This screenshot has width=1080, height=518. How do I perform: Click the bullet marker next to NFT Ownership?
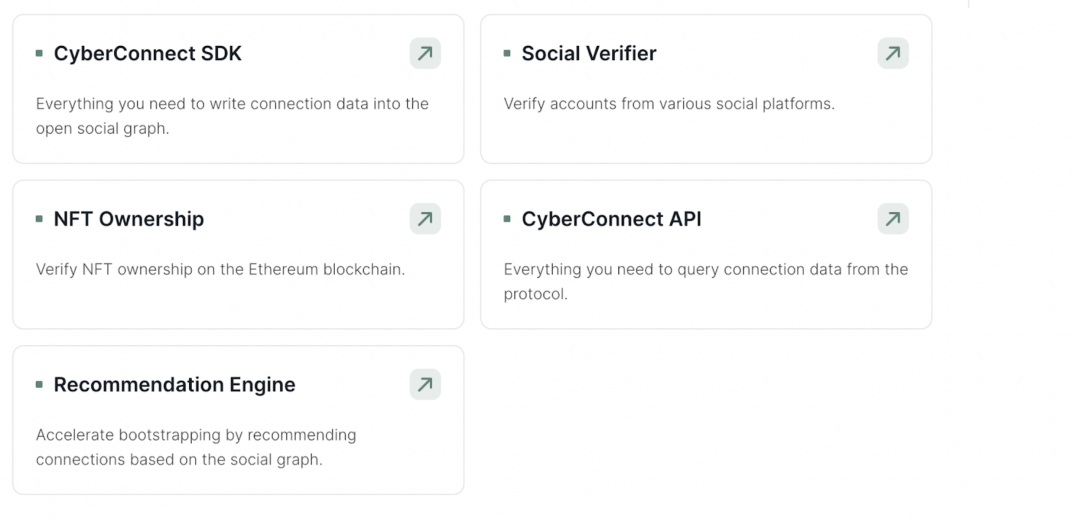(x=39, y=219)
